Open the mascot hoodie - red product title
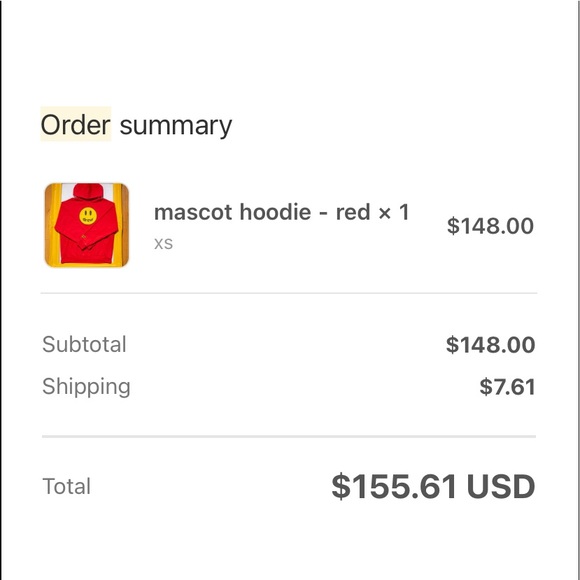This screenshot has width=580, height=580. [262, 212]
